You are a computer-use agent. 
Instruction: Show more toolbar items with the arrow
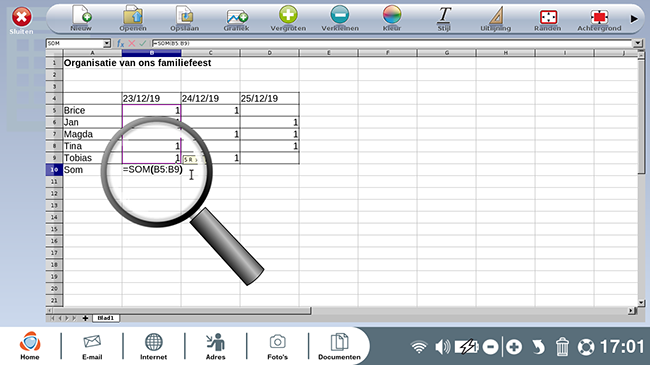pos(634,19)
